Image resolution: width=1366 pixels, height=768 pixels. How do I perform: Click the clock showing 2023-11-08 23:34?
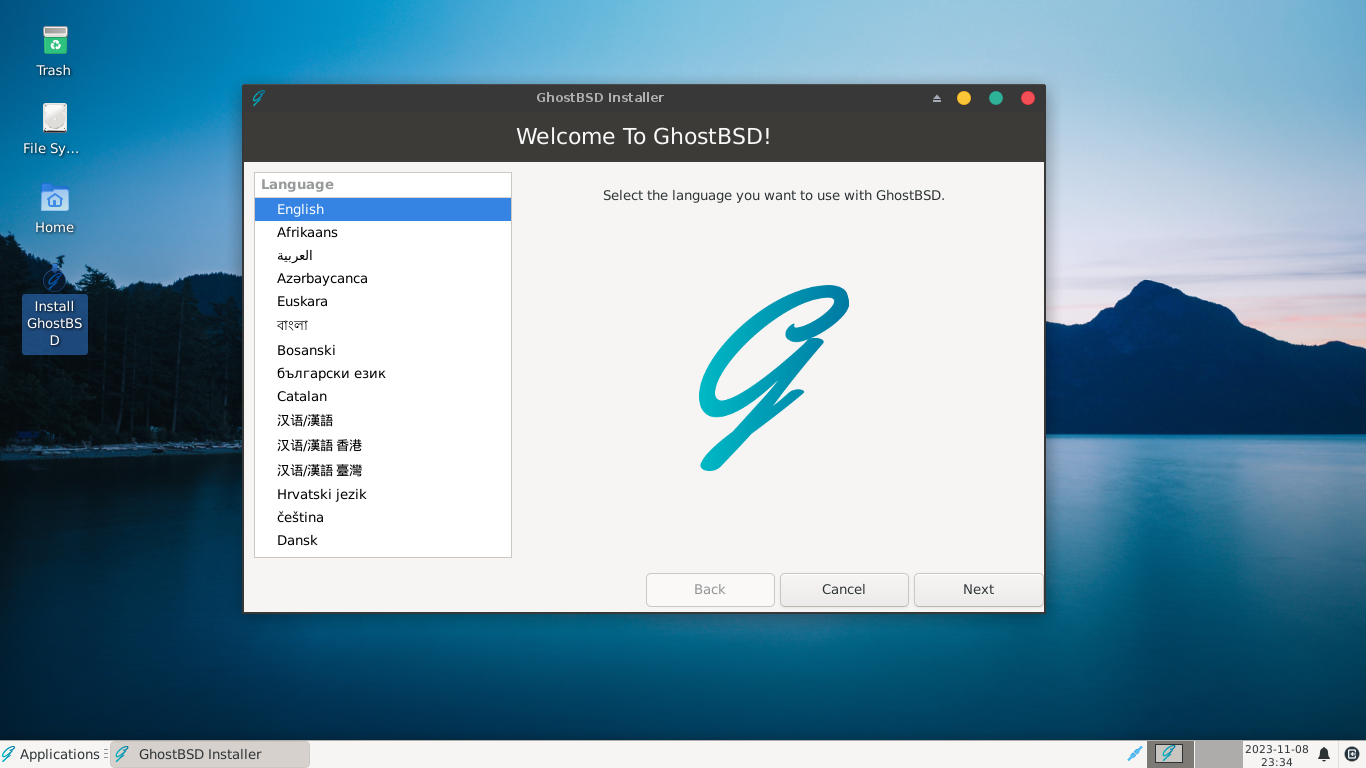(x=1277, y=755)
